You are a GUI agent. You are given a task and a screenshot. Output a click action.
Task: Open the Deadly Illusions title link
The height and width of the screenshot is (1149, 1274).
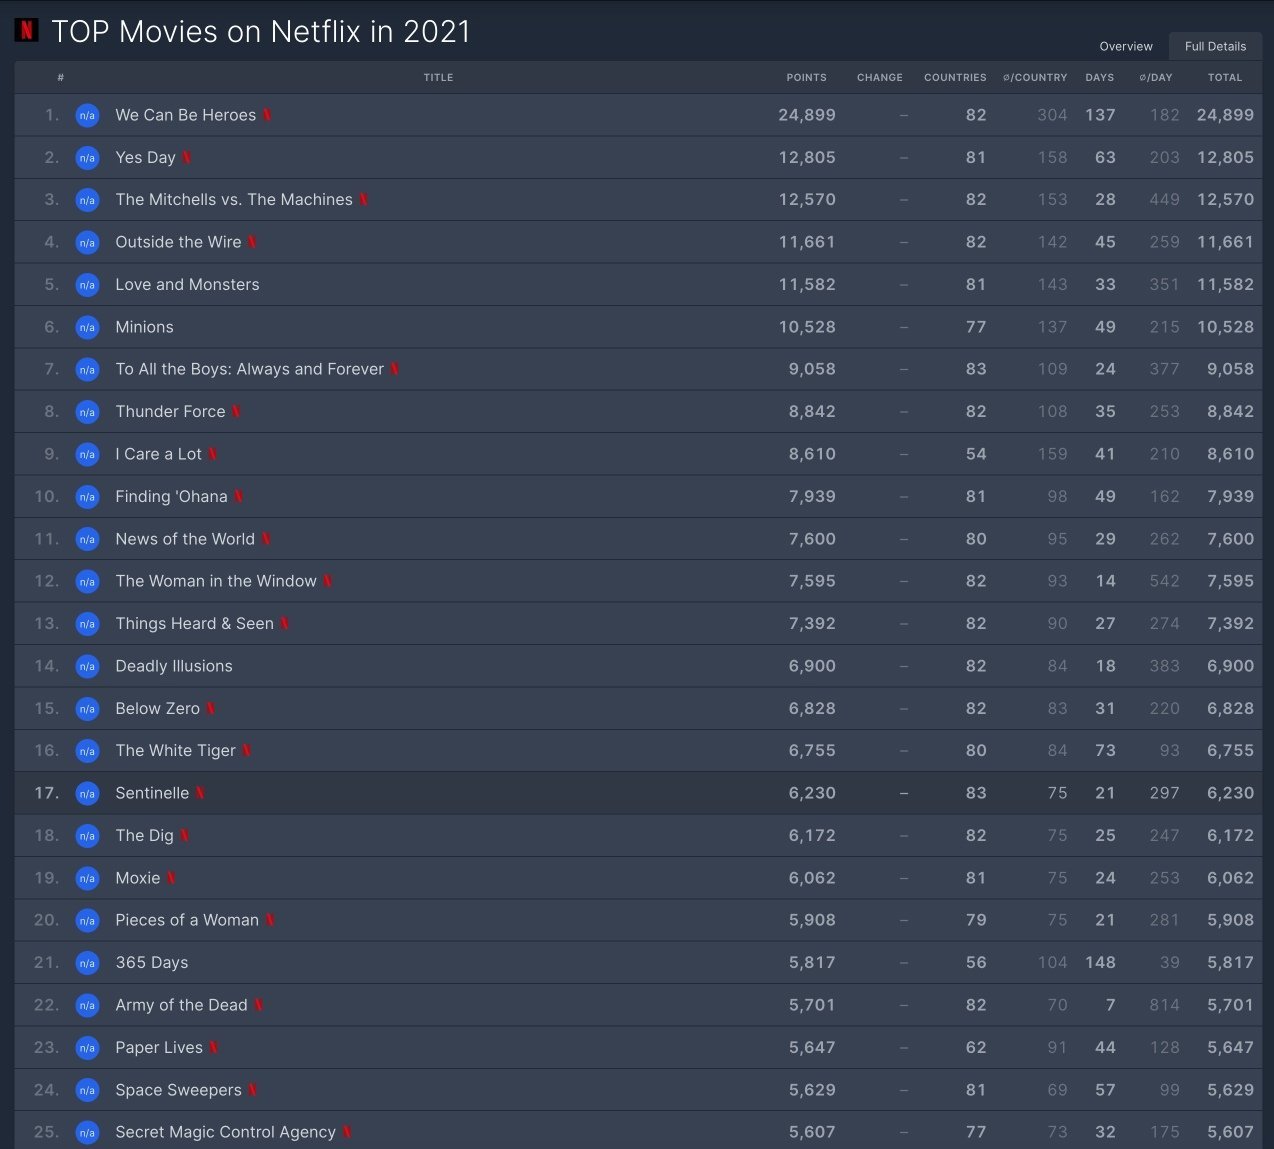[174, 666]
